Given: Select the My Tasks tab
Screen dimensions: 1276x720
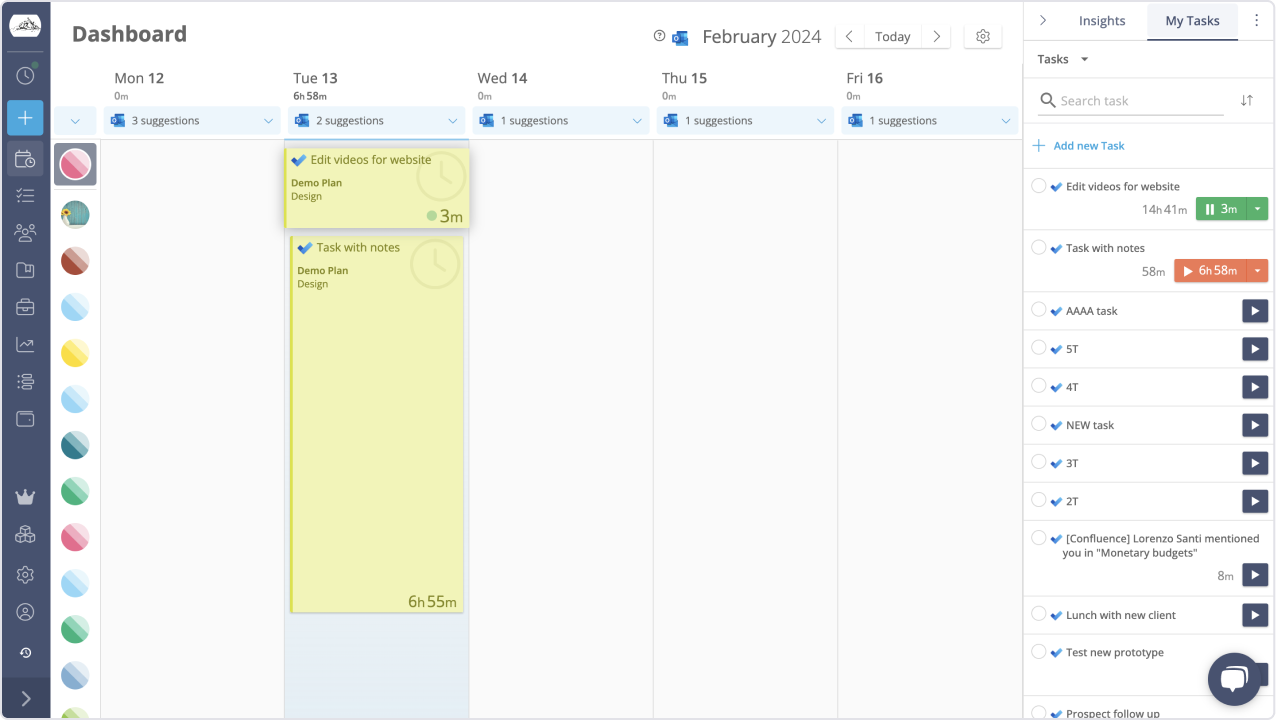Looking at the screenshot, I should tap(1192, 21).
